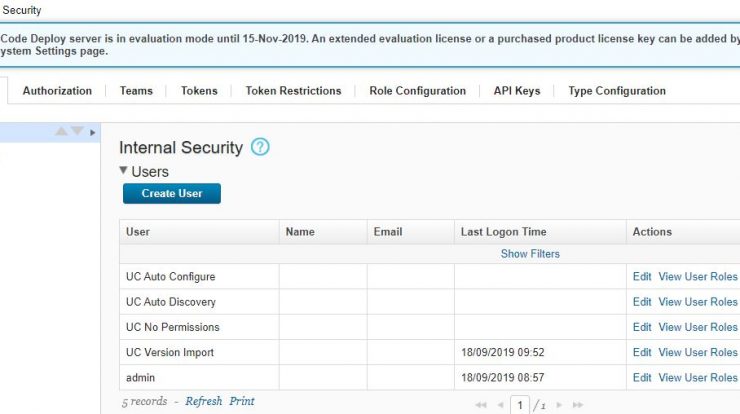This screenshot has width=740, height=414.
Task: Go to previous page of records
Action: tap(500, 405)
